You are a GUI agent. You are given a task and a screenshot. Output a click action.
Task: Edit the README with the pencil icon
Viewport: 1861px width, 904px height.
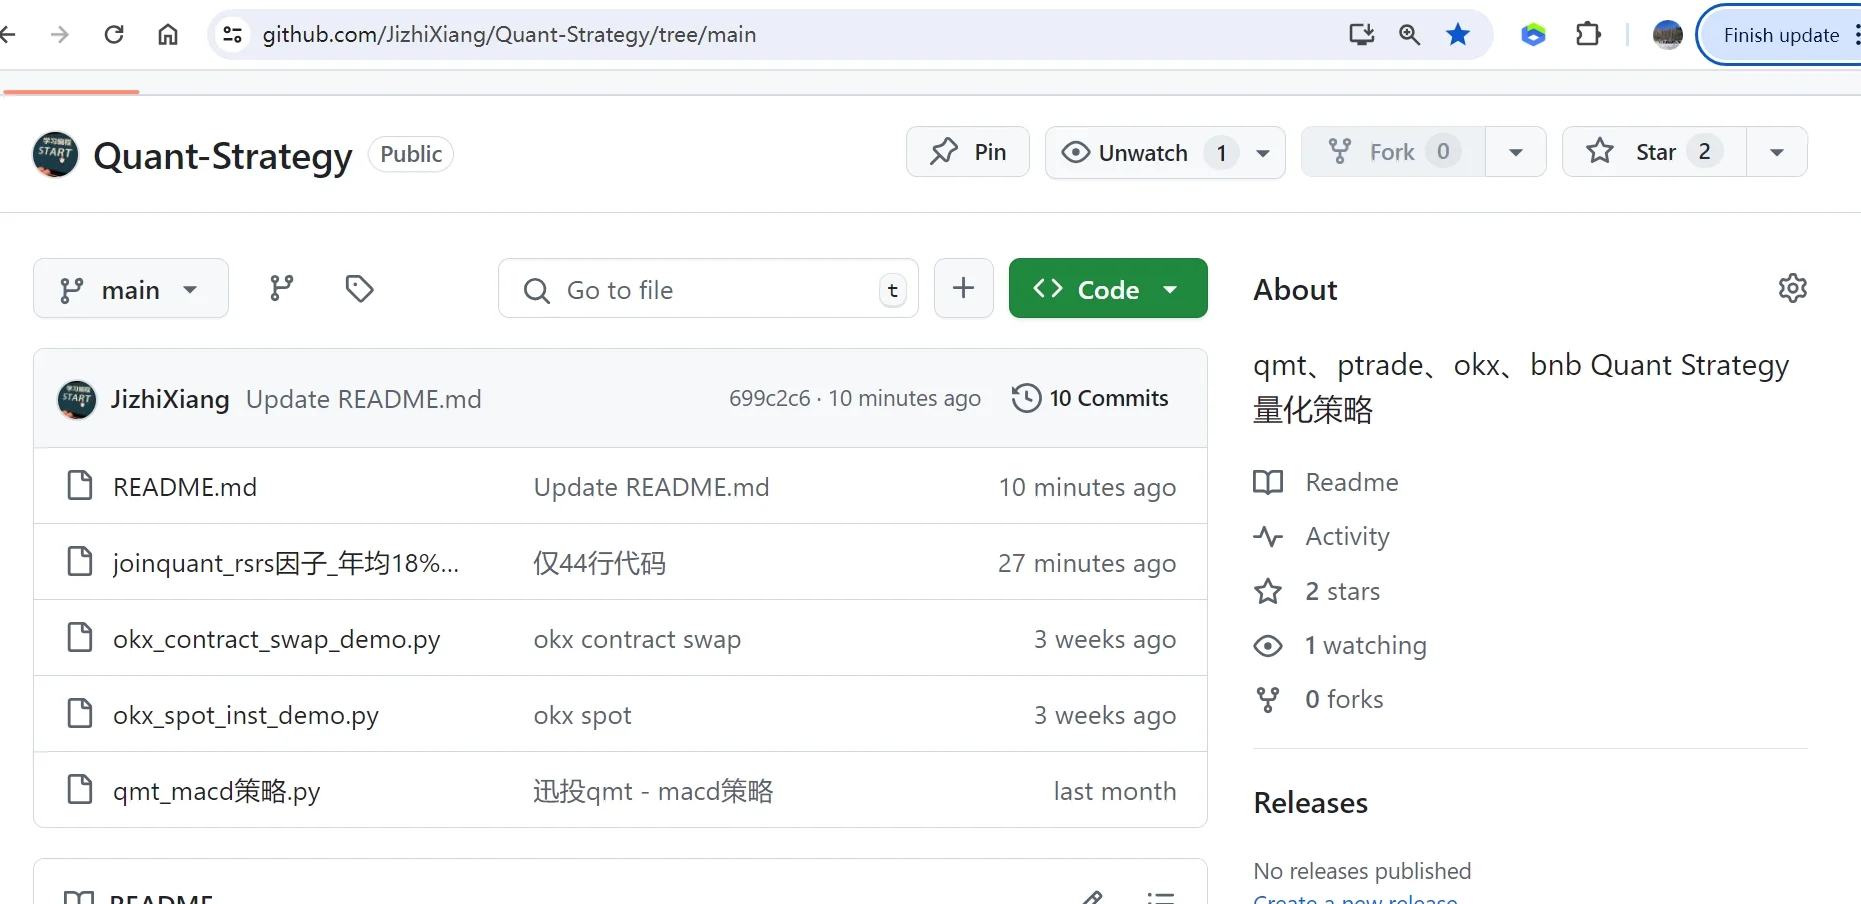tap(1093, 897)
